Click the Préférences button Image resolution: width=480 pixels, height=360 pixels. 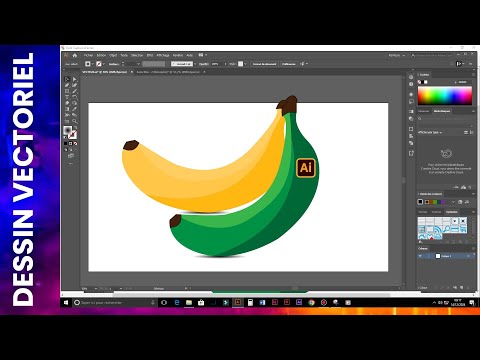(289, 64)
